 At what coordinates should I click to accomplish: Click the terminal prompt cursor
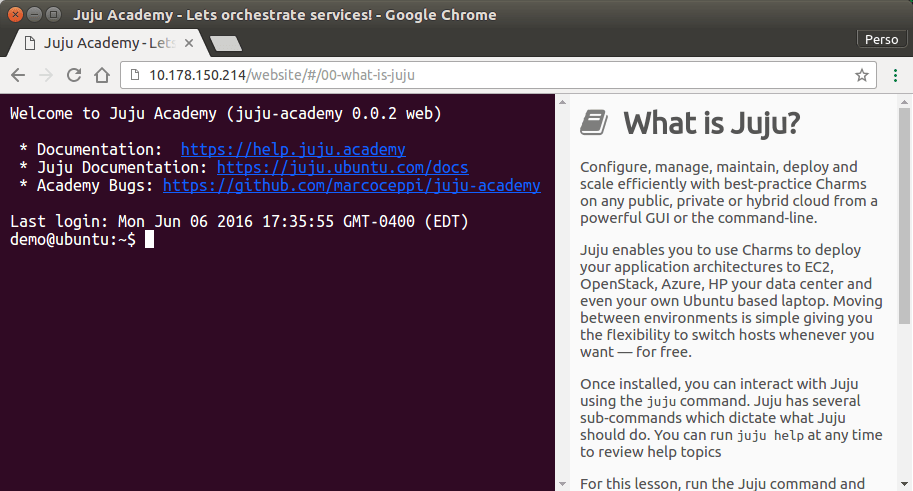point(149,240)
